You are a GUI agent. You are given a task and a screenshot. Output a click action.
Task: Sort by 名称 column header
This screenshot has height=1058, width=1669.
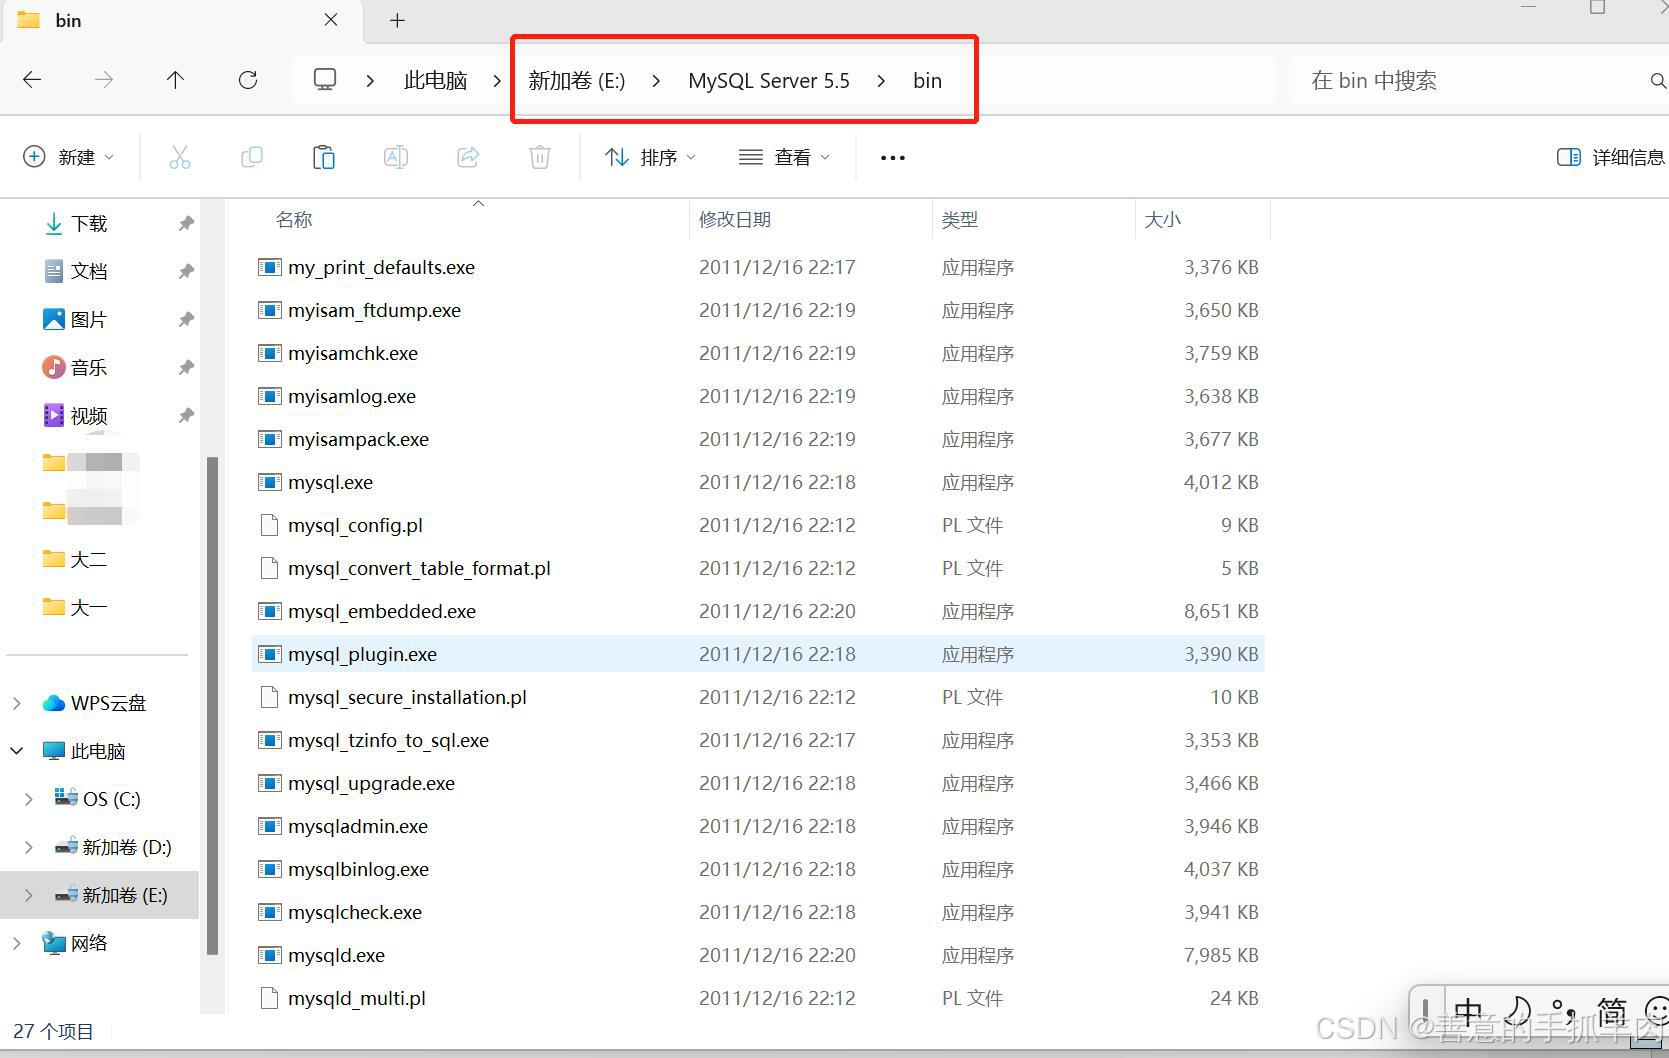[x=294, y=219]
